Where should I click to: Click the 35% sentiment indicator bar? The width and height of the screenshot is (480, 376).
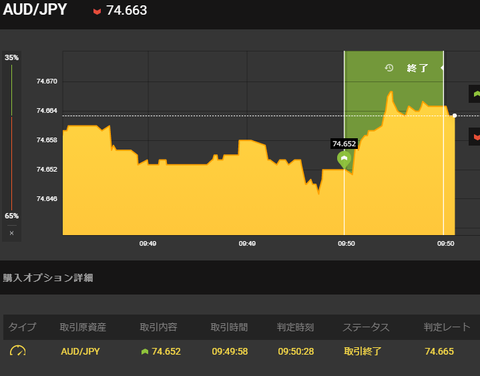tap(12, 90)
